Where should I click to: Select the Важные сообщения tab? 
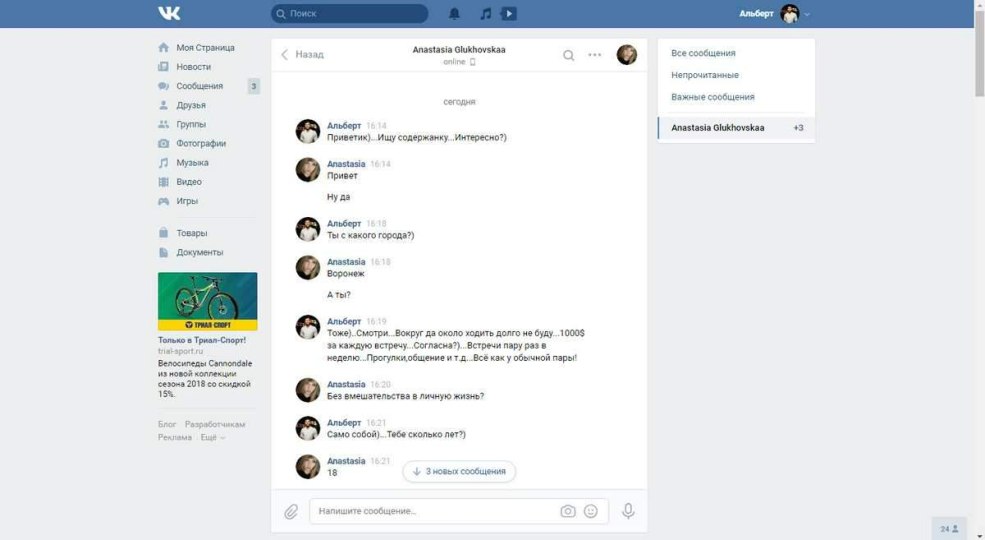click(712, 97)
